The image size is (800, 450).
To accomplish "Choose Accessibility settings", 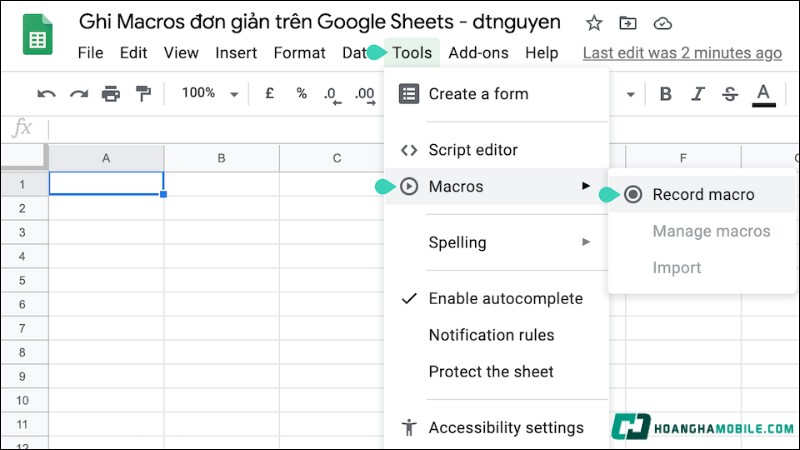I will click(496, 428).
